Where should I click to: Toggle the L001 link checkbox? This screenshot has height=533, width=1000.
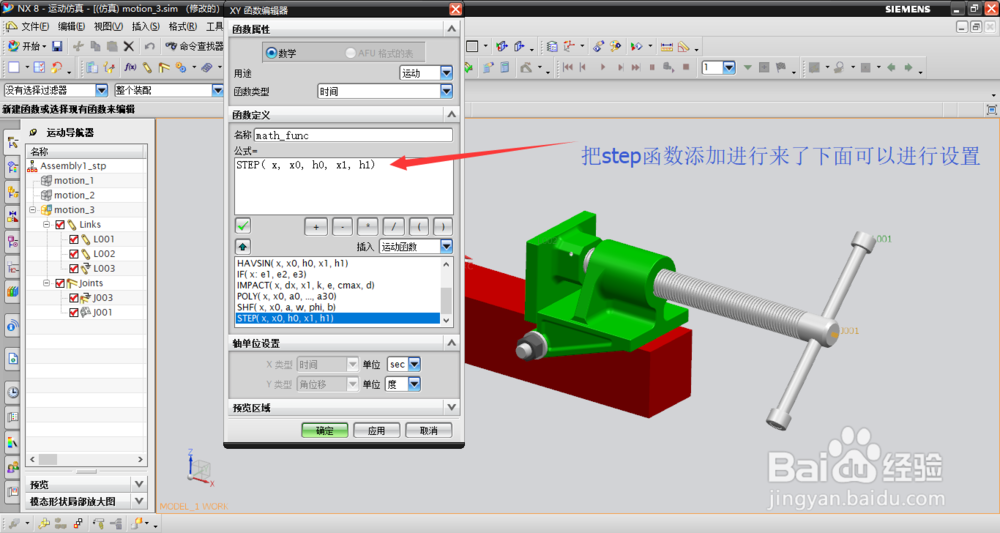point(73,239)
